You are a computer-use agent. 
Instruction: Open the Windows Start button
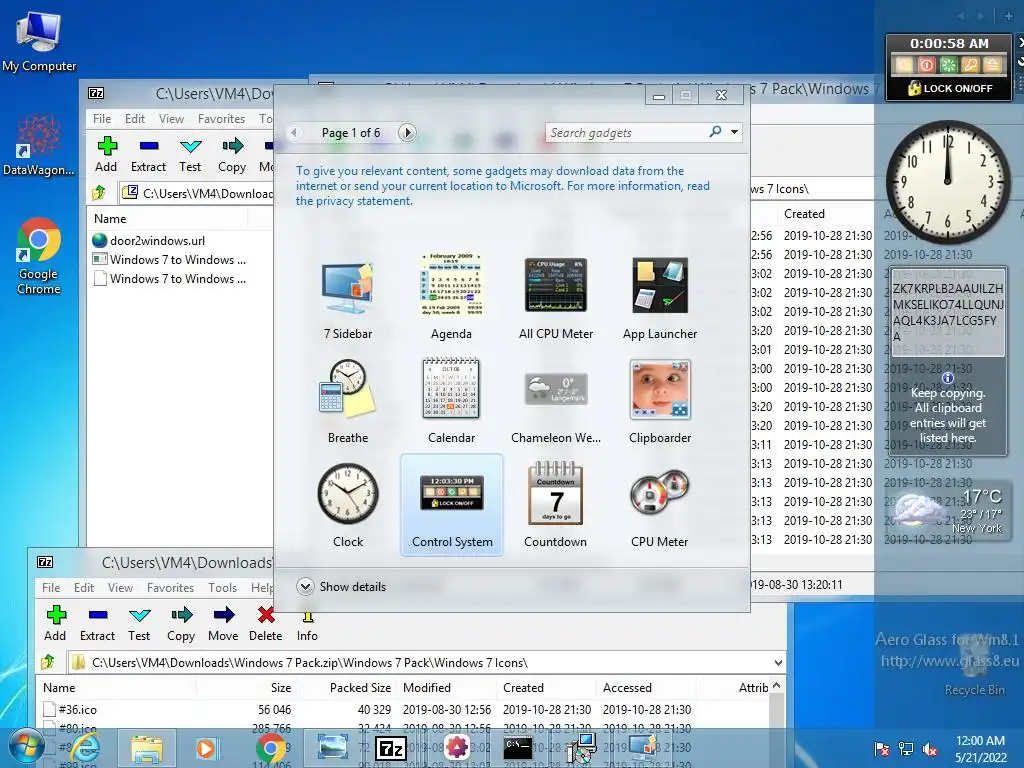pyautogui.click(x=25, y=747)
